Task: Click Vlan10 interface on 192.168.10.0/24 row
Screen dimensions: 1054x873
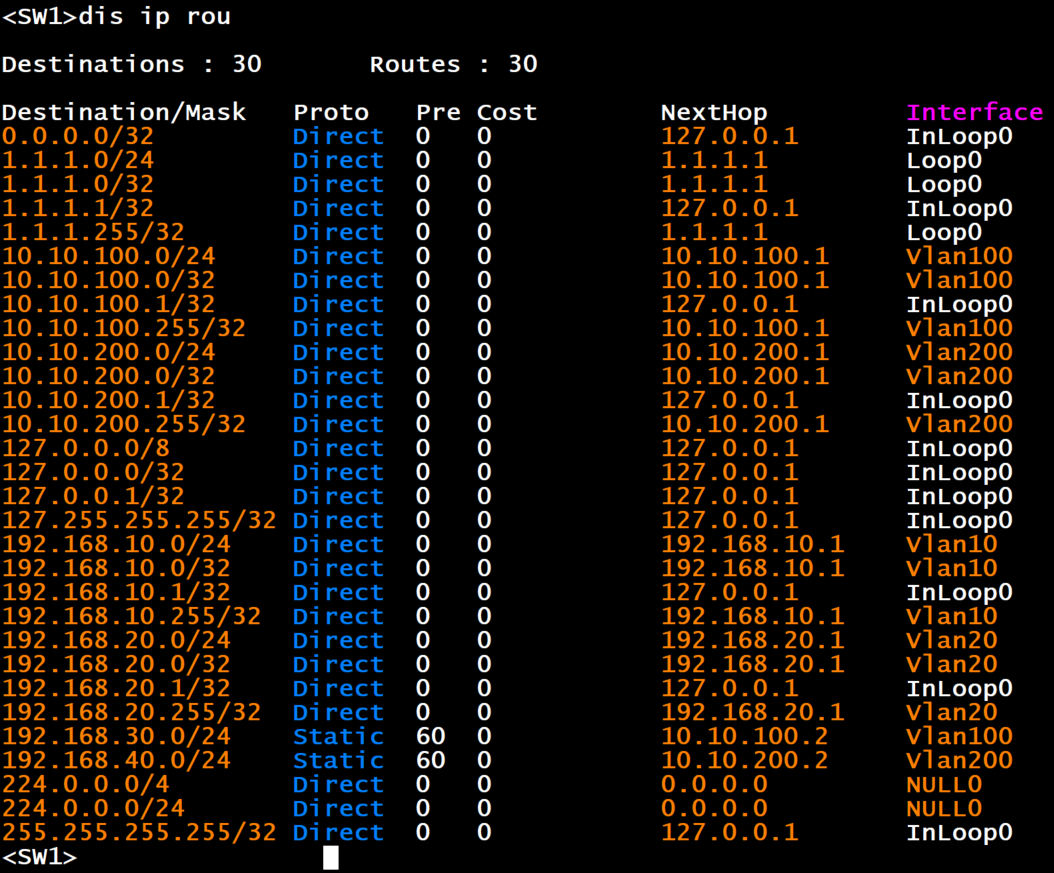Action: click(952, 545)
